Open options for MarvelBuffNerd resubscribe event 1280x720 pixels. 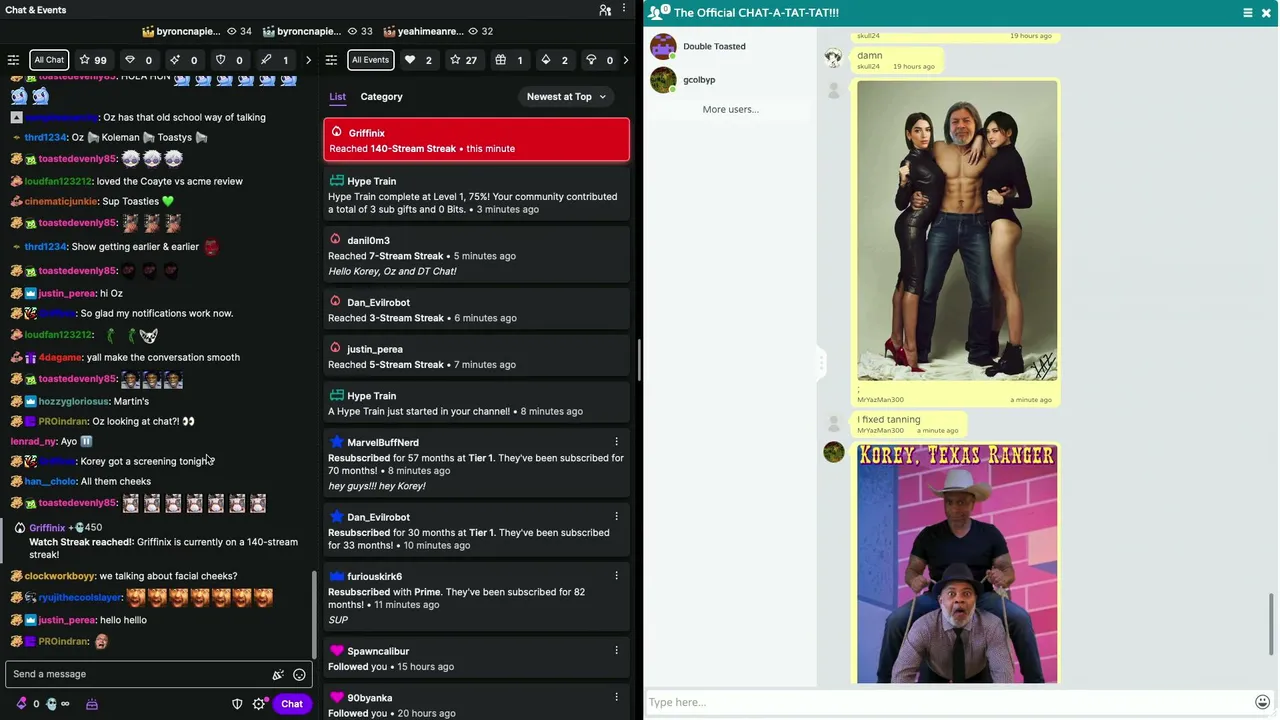[x=616, y=442]
